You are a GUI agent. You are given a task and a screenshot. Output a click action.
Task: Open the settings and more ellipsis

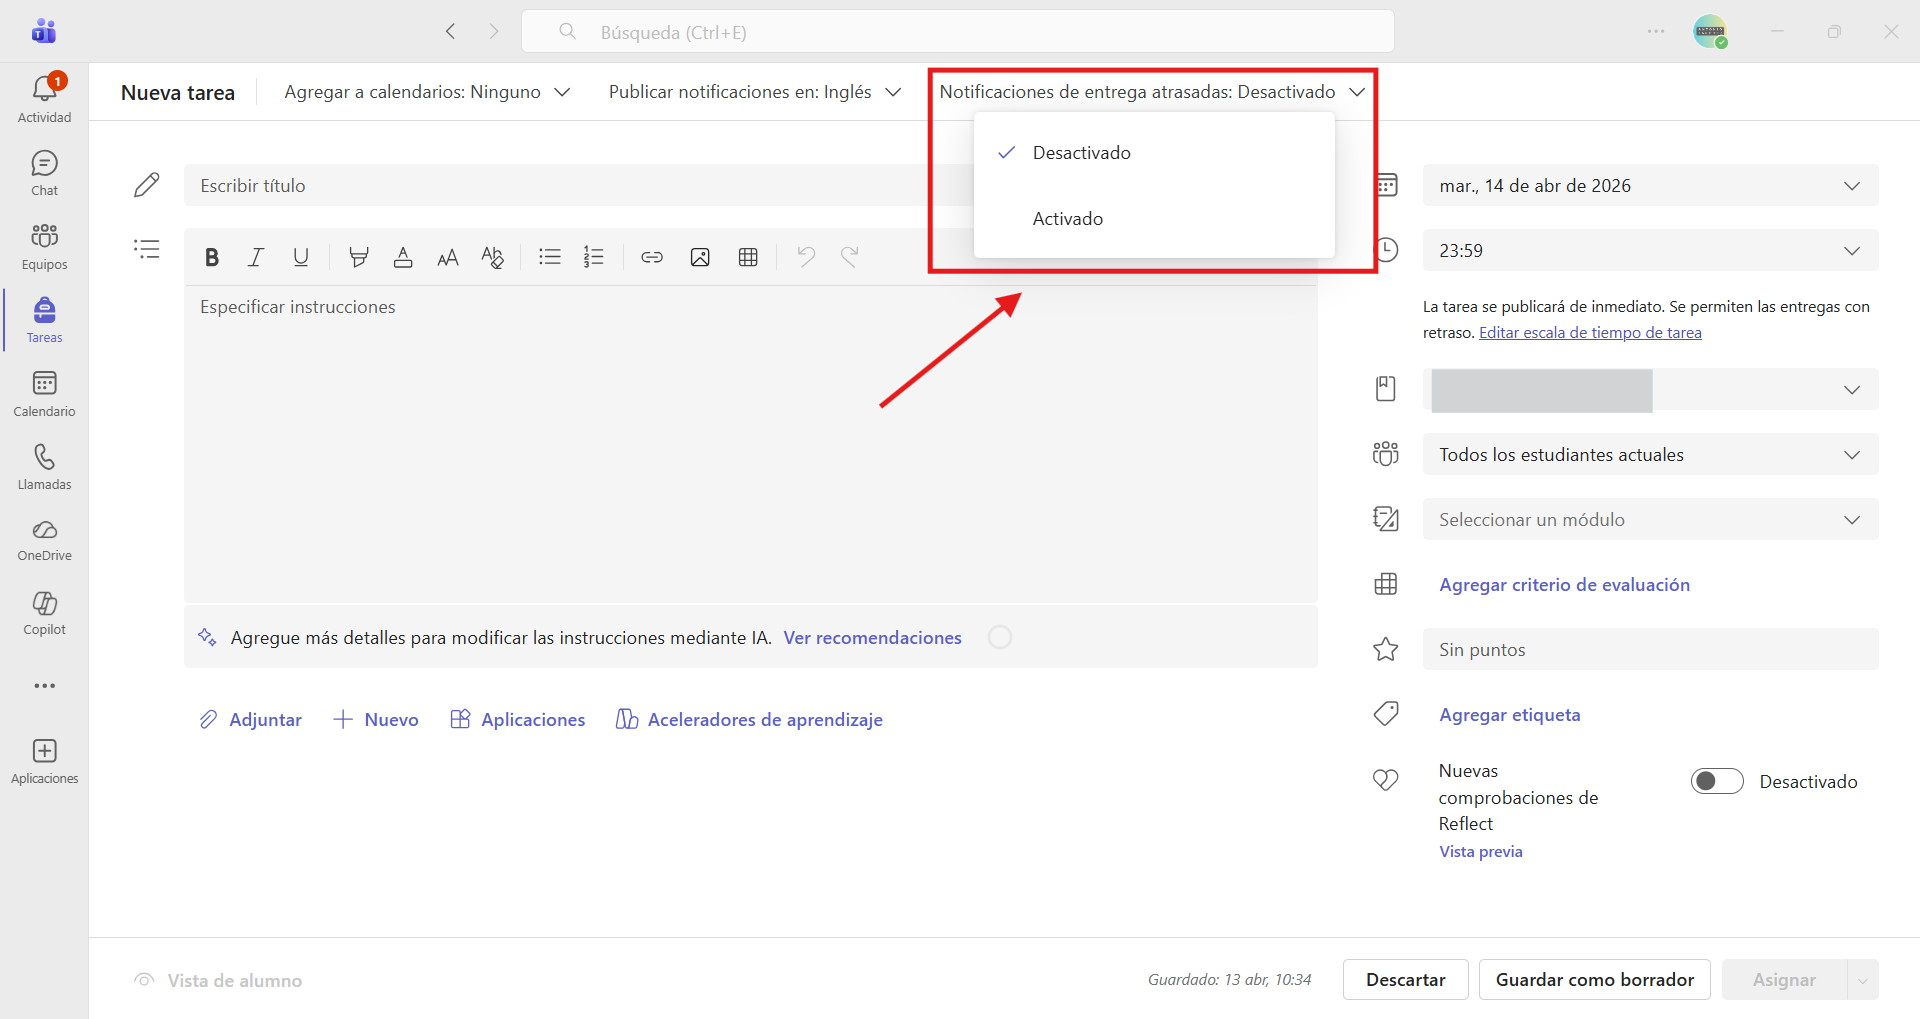point(1656,31)
